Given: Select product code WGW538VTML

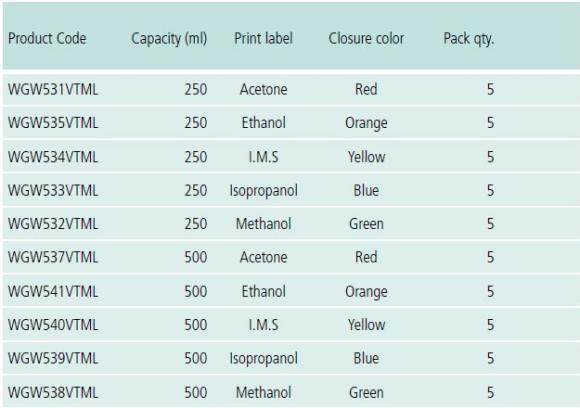Looking at the screenshot, I should tap(53, 392).
